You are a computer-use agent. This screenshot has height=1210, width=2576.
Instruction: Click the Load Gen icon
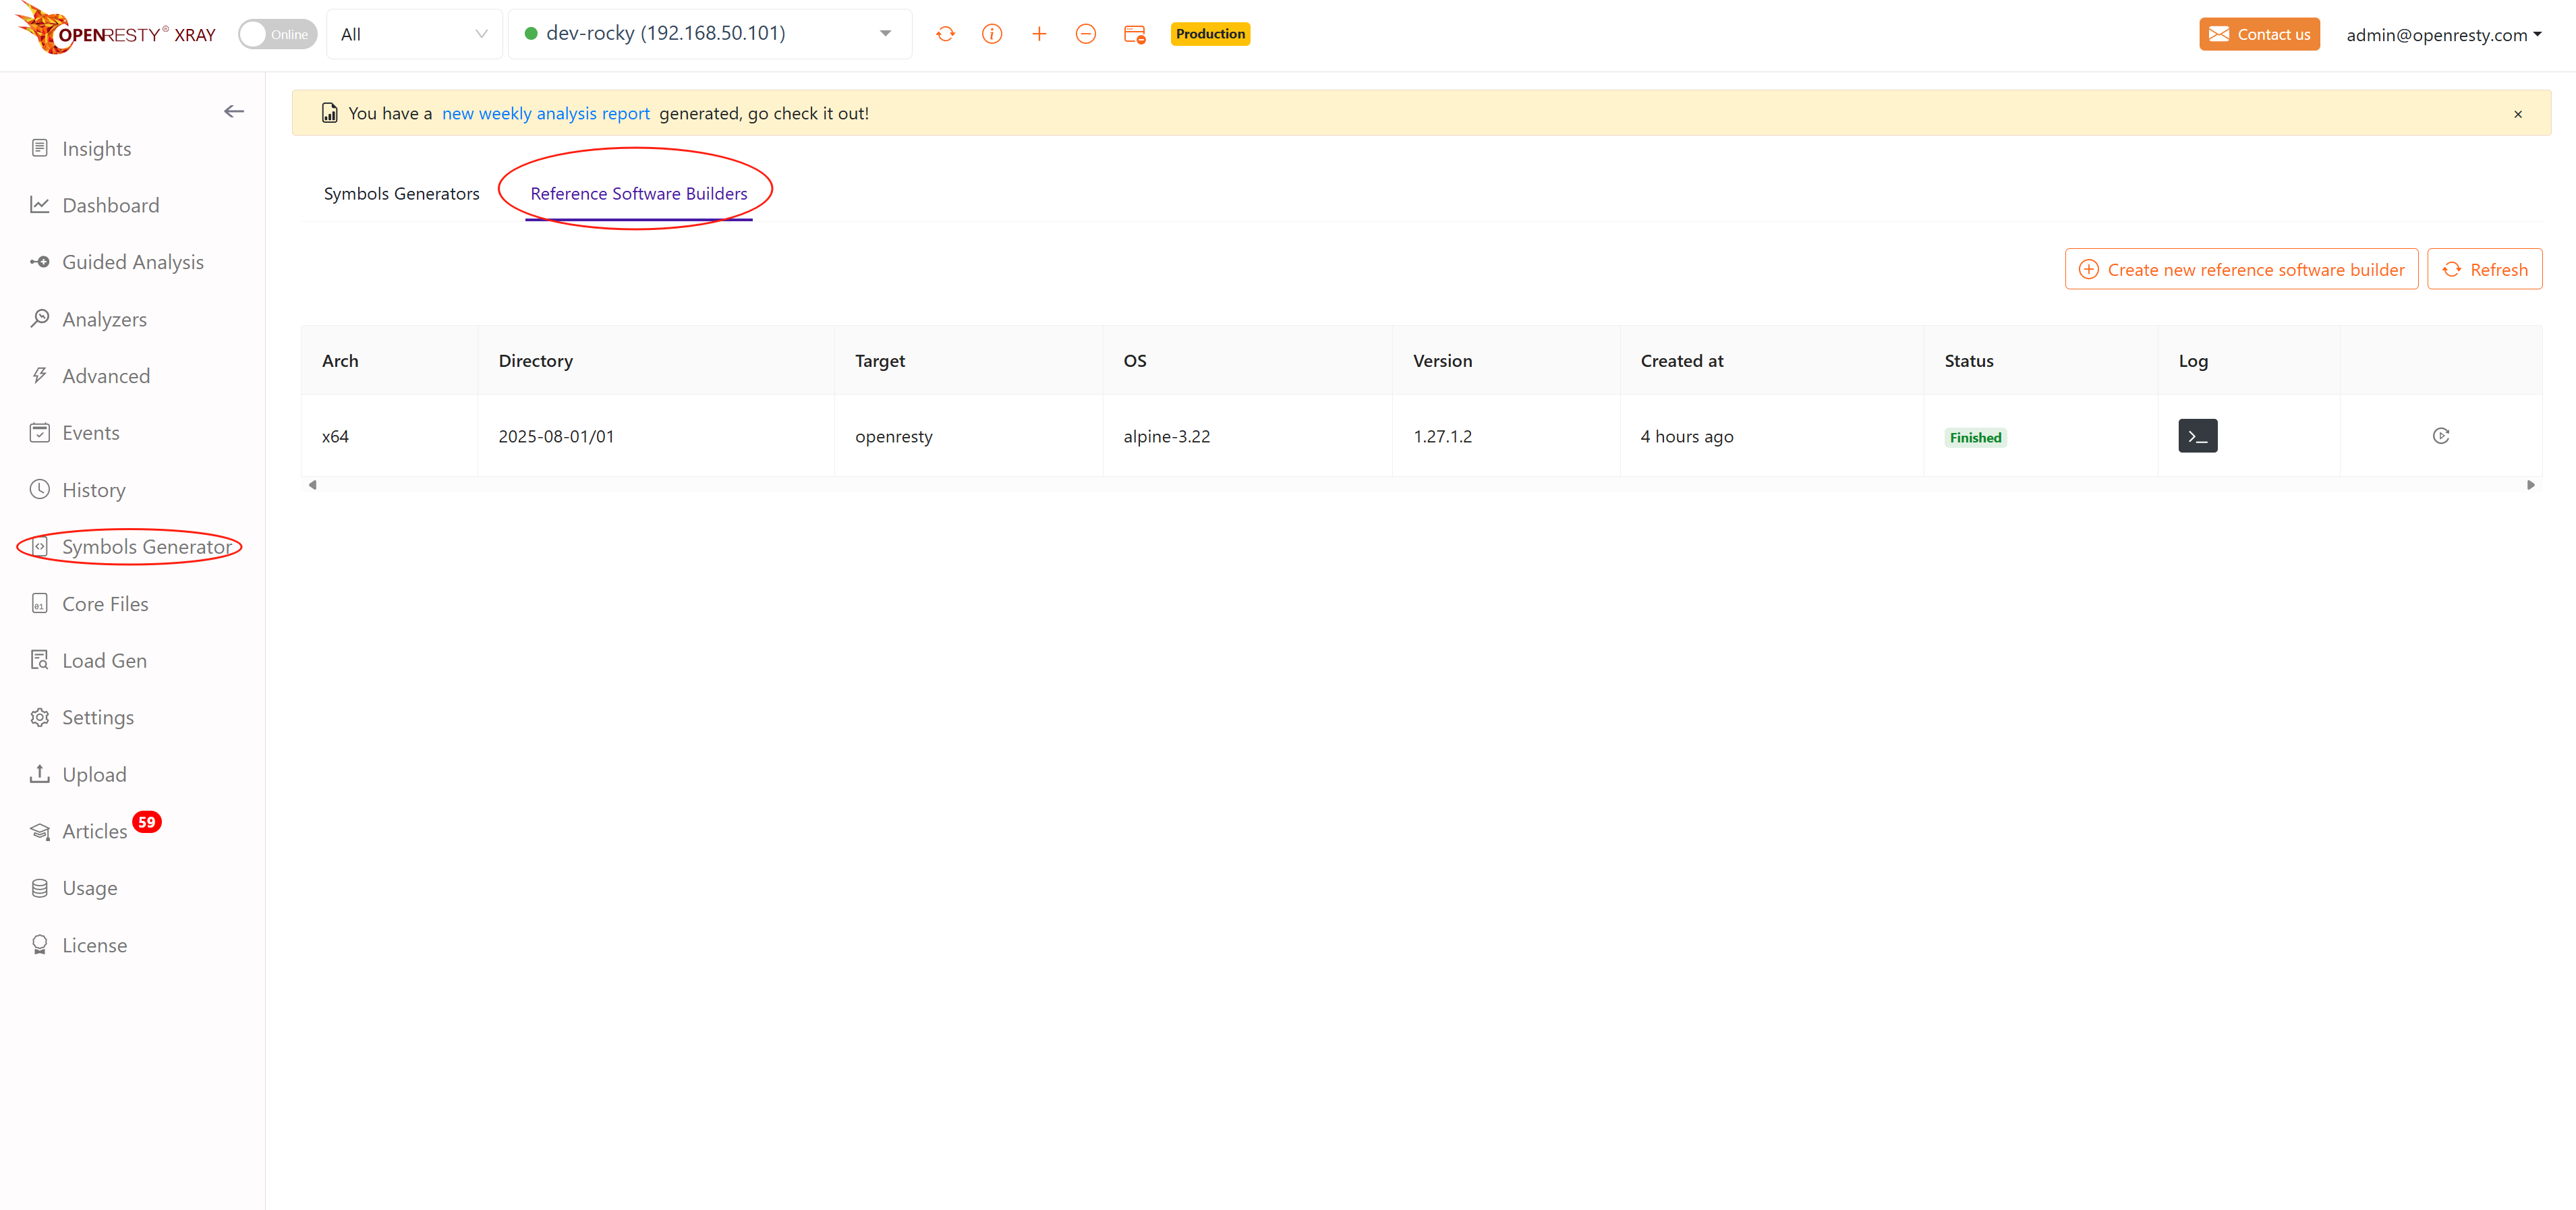click(x=40, y=660)
